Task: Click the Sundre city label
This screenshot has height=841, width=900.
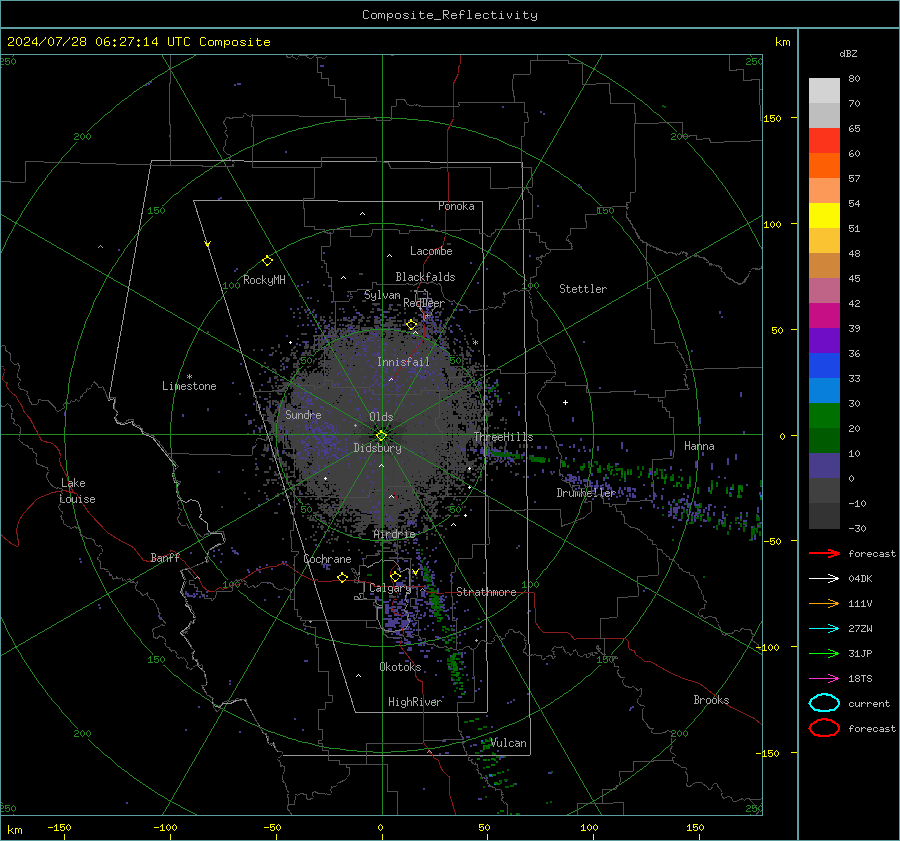Action: (x=303, y=414)
